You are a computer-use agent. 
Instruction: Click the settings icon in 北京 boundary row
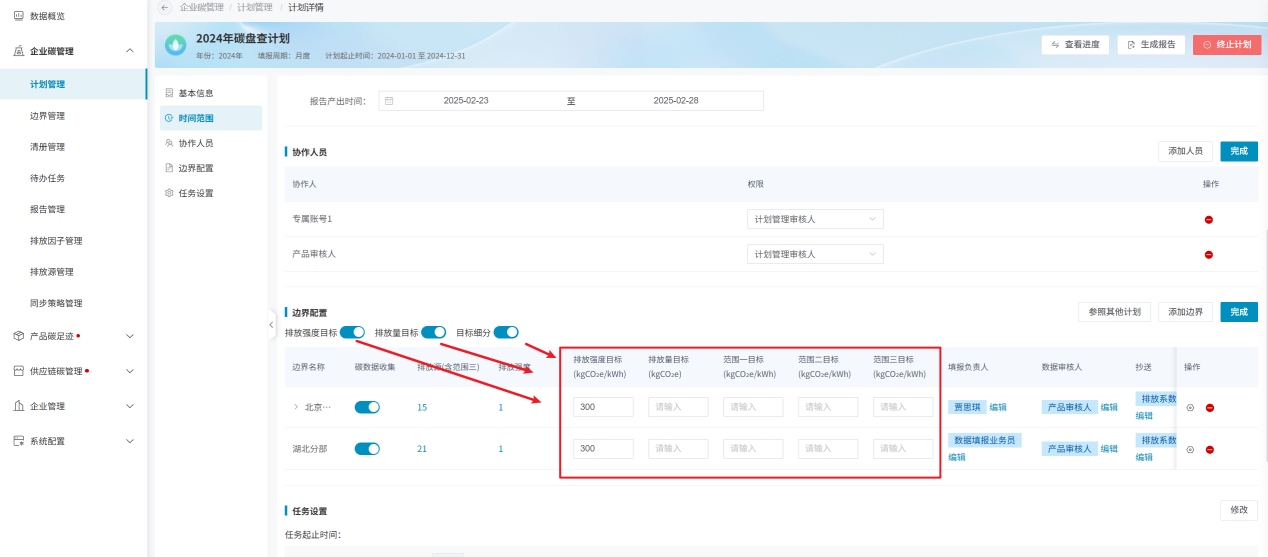pos(1190,407)
